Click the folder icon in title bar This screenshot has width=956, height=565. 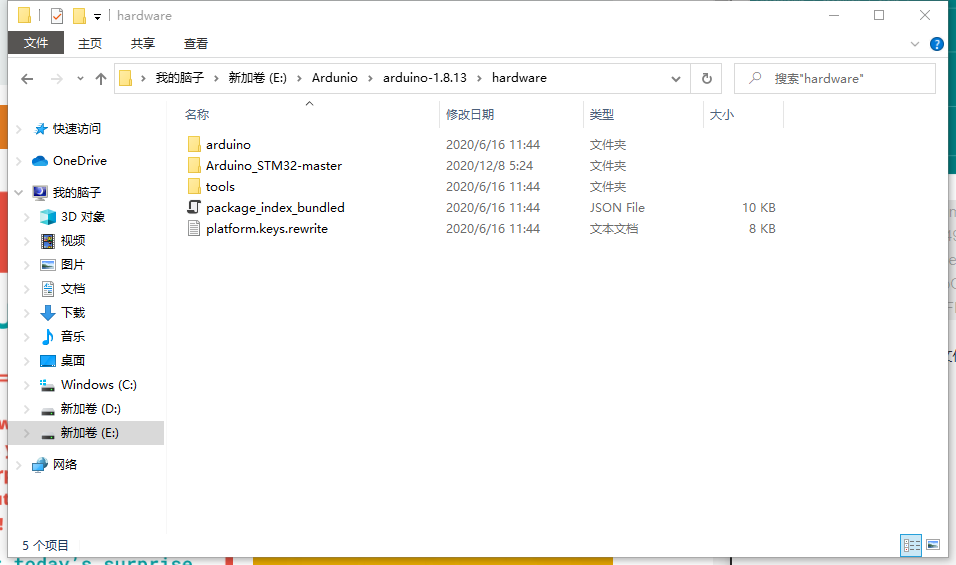click(x=24, y=15)
